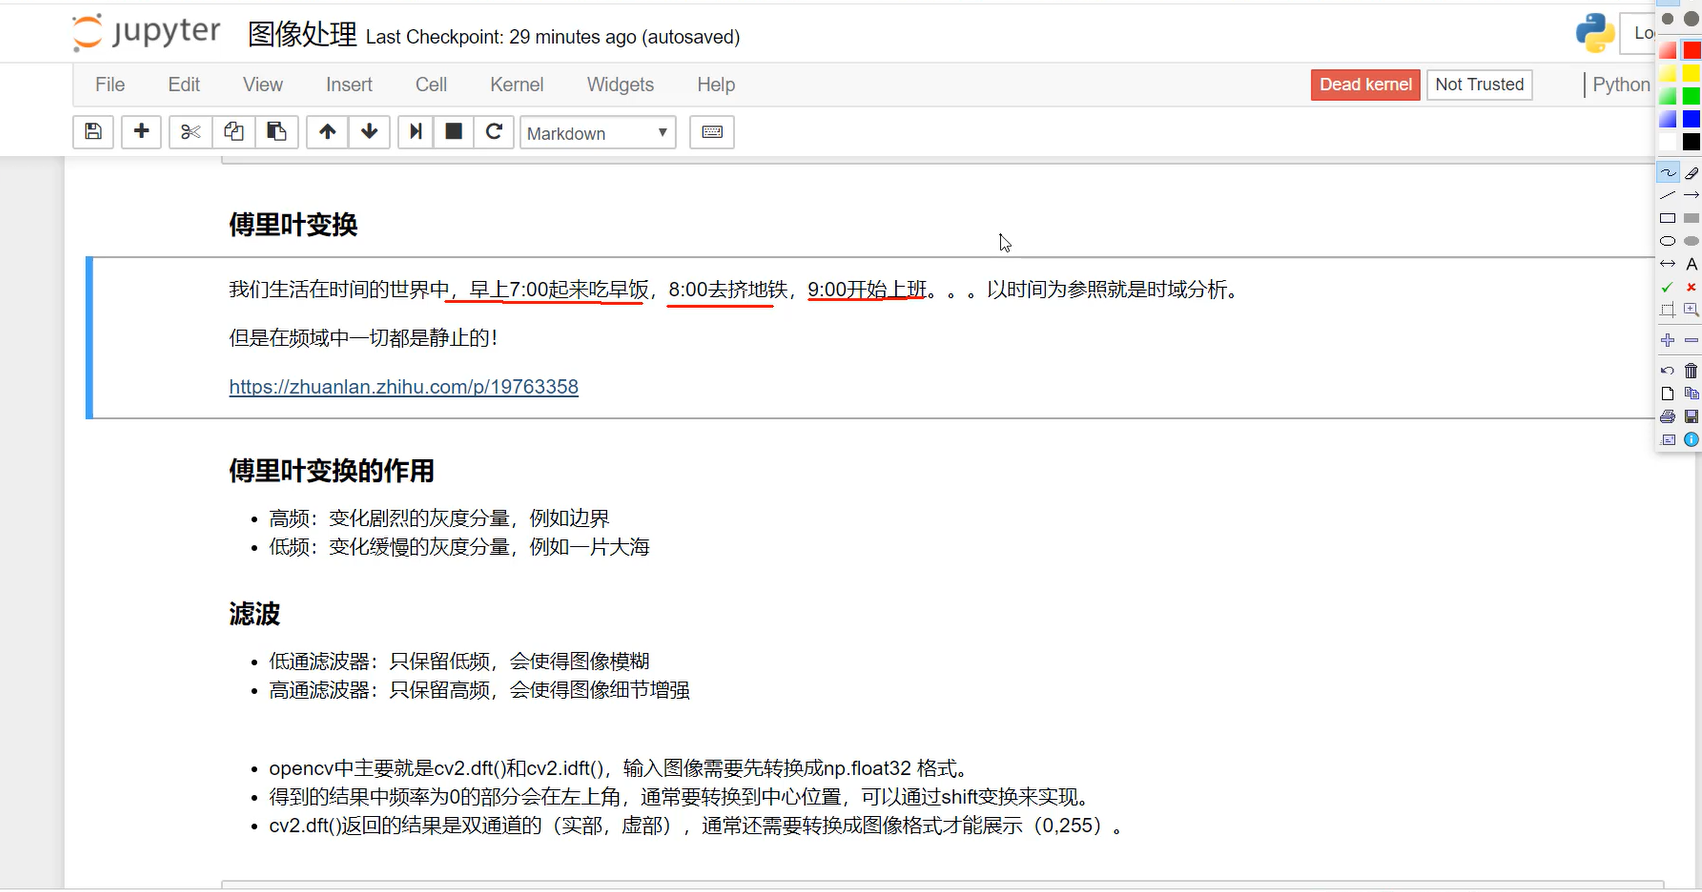The image size is (1702, 892).
Task: Open the blue info icon
Action: tap(1691, 440)
